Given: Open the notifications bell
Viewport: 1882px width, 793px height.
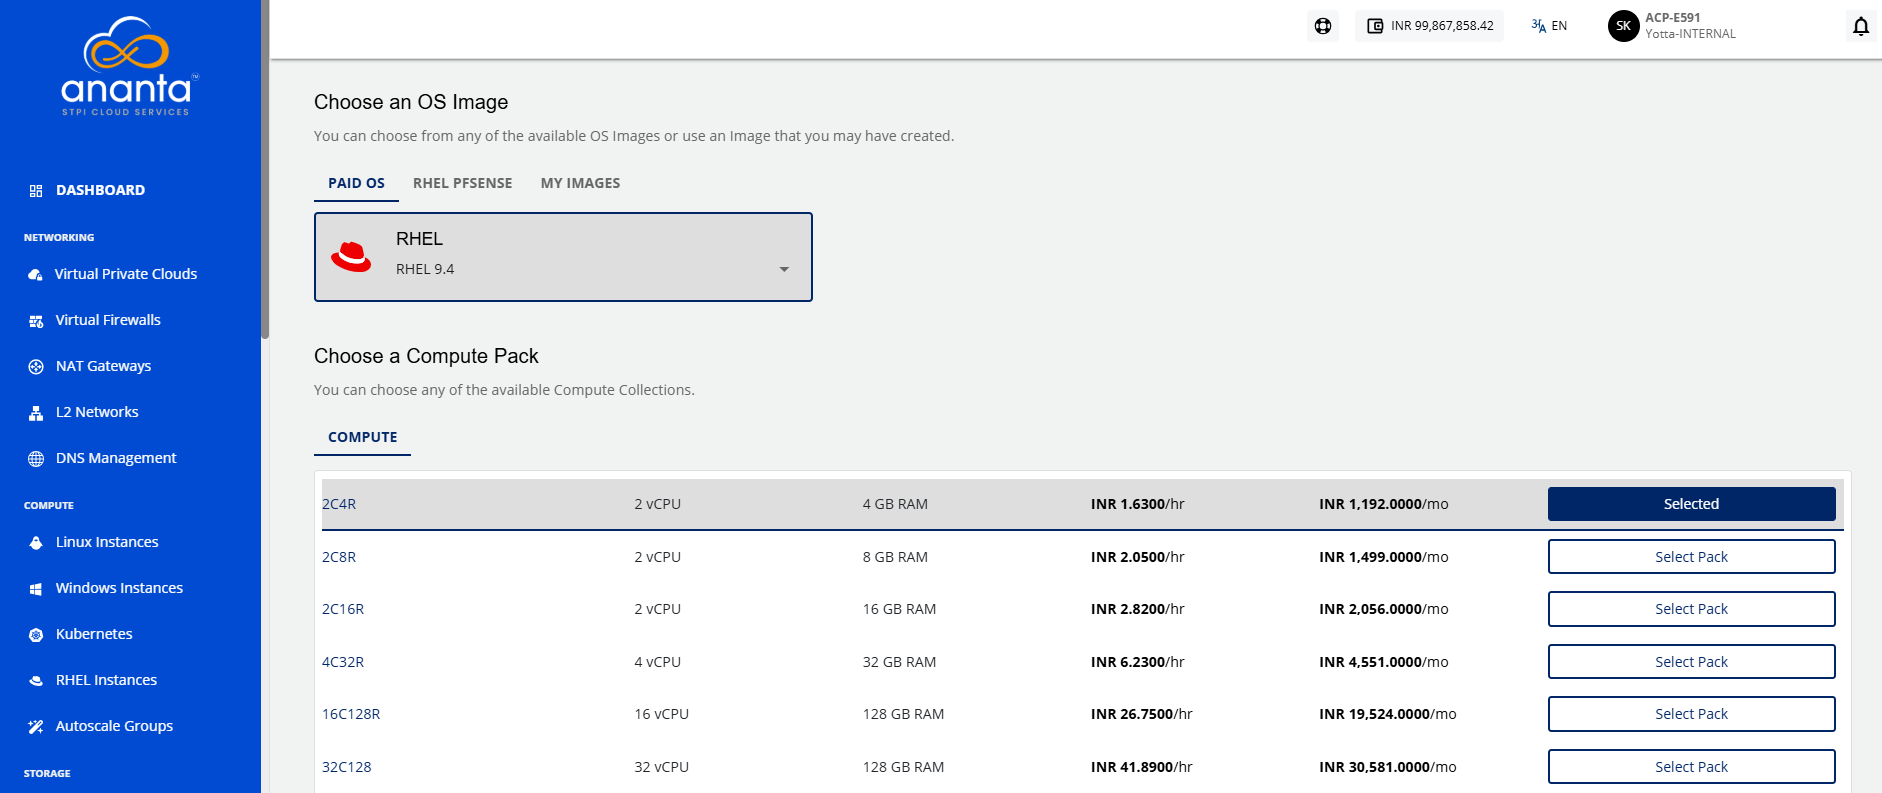Looking at the screenshot, I should pos(1861,26).
